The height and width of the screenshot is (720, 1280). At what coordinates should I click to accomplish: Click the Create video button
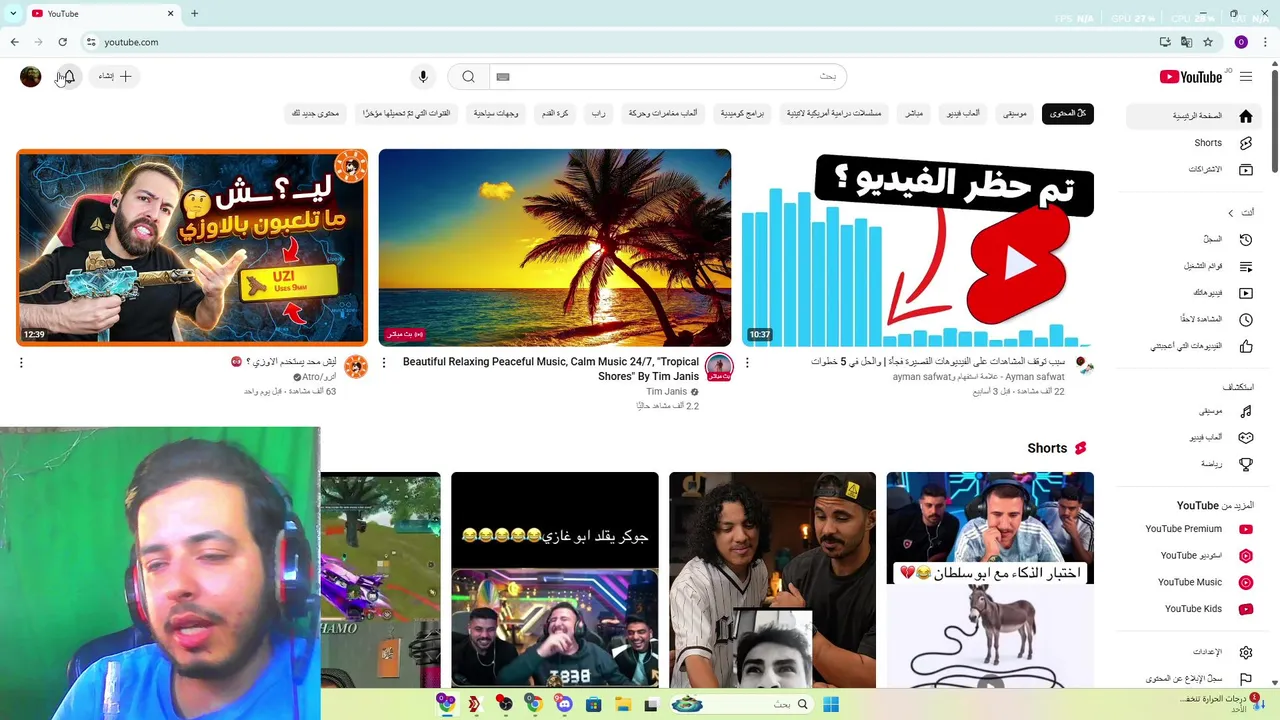pos(114,77)
